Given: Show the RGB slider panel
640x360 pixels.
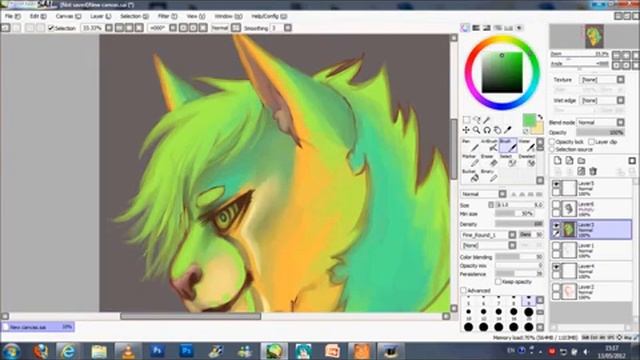Looking at the screenshot, I should [476, 28].
